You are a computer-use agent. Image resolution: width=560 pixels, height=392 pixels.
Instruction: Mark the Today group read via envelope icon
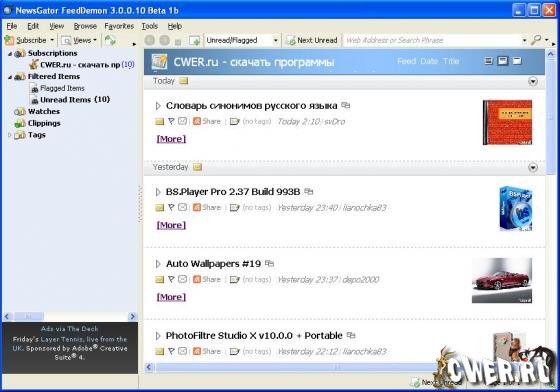pyautogui.click(x=184, y=81)
